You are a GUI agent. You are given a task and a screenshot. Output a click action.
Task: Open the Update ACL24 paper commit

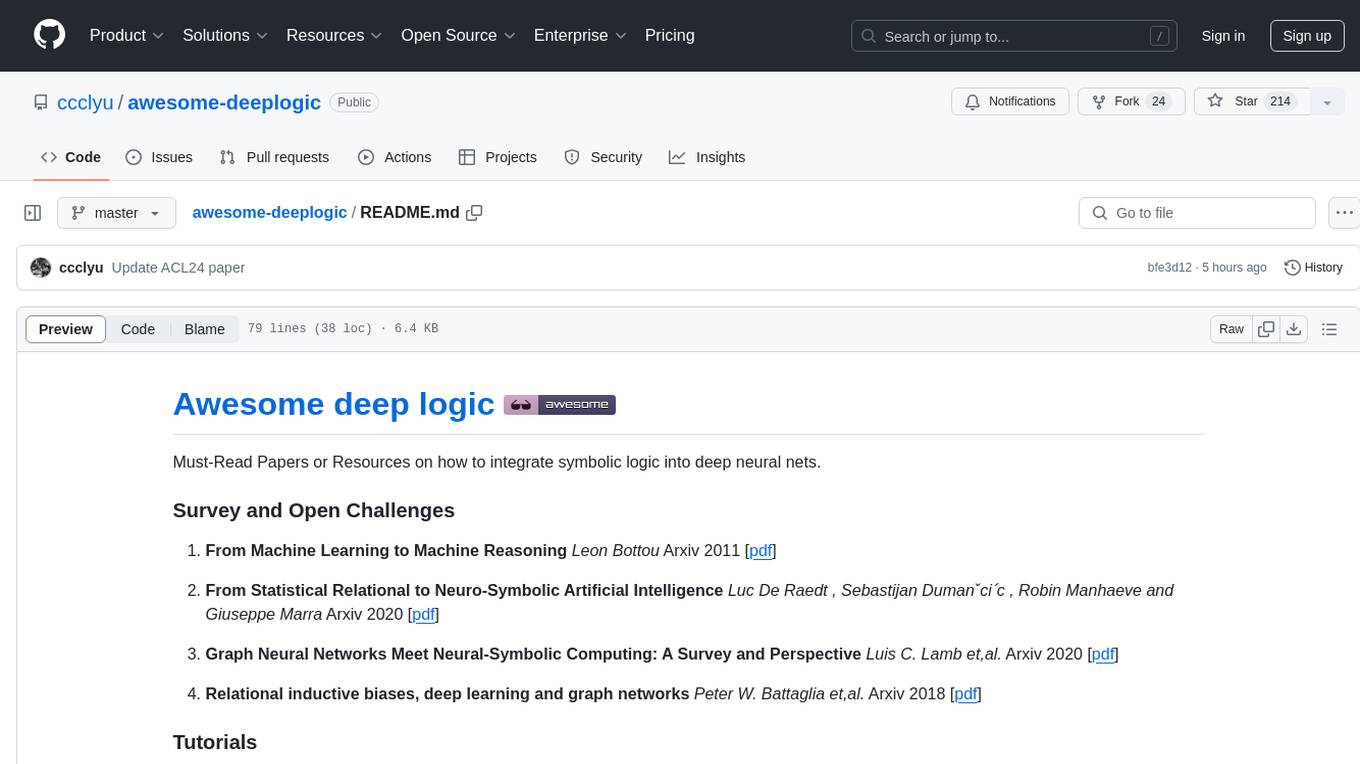pos(178,268)
